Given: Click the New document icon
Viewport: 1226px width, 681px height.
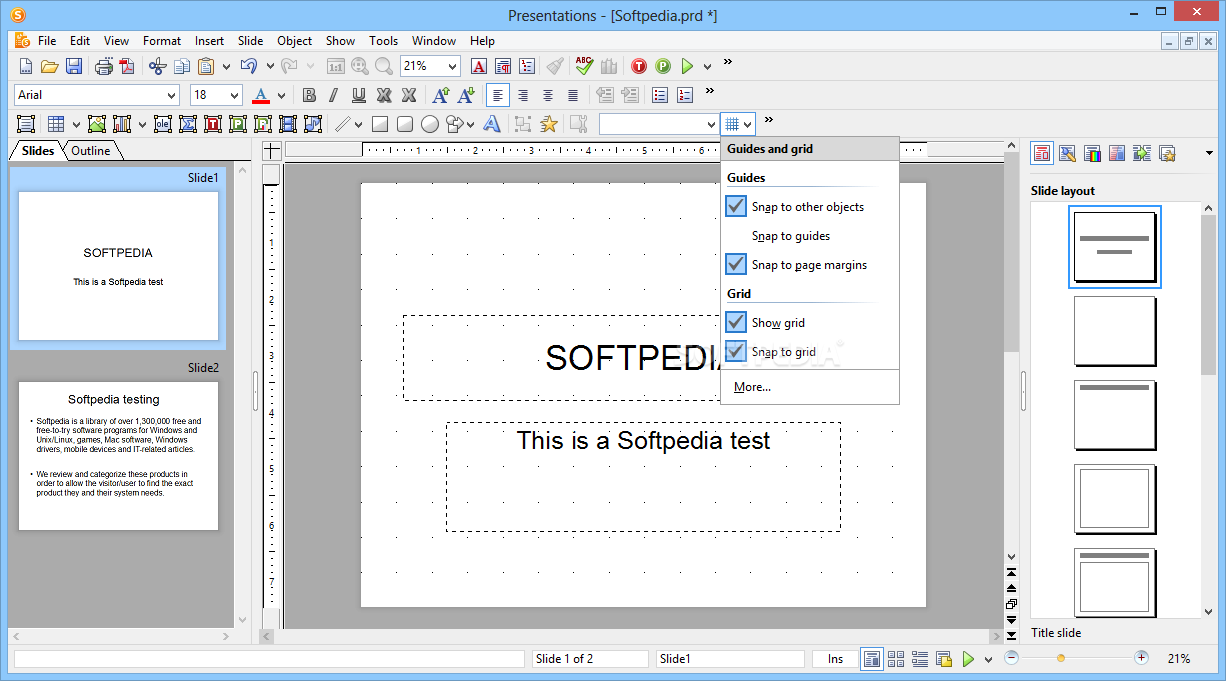Looking at the screenshot, I should [26, 66].
